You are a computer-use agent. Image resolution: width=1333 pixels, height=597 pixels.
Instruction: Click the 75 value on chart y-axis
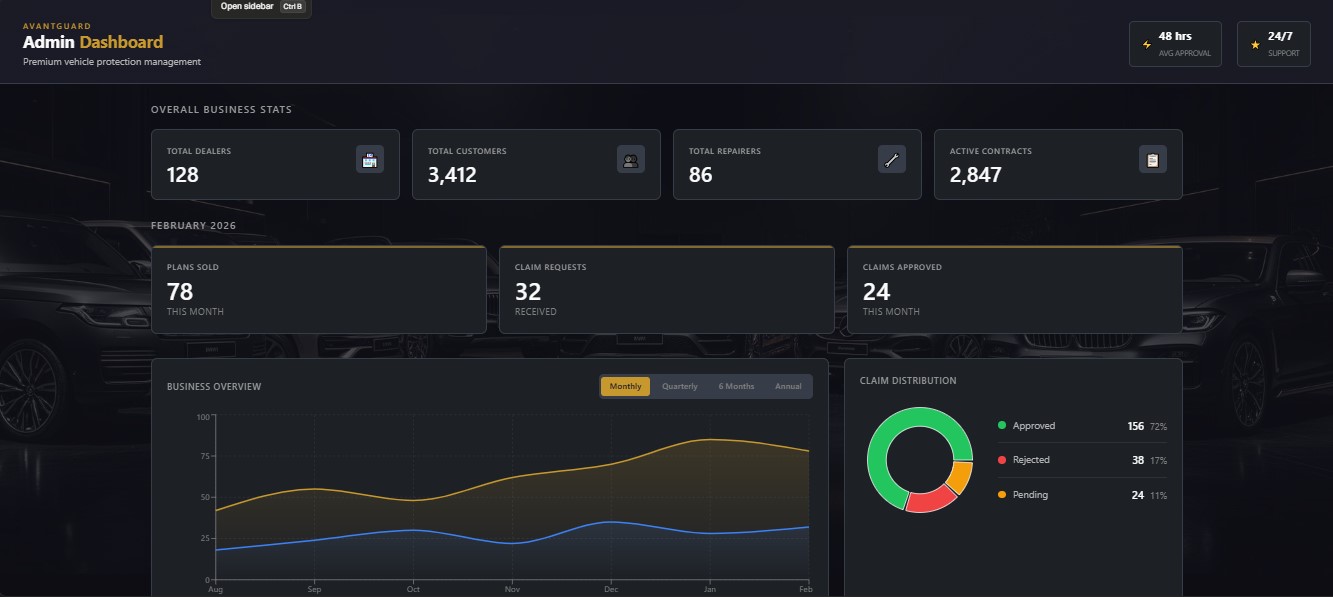(x=205, y=456)
